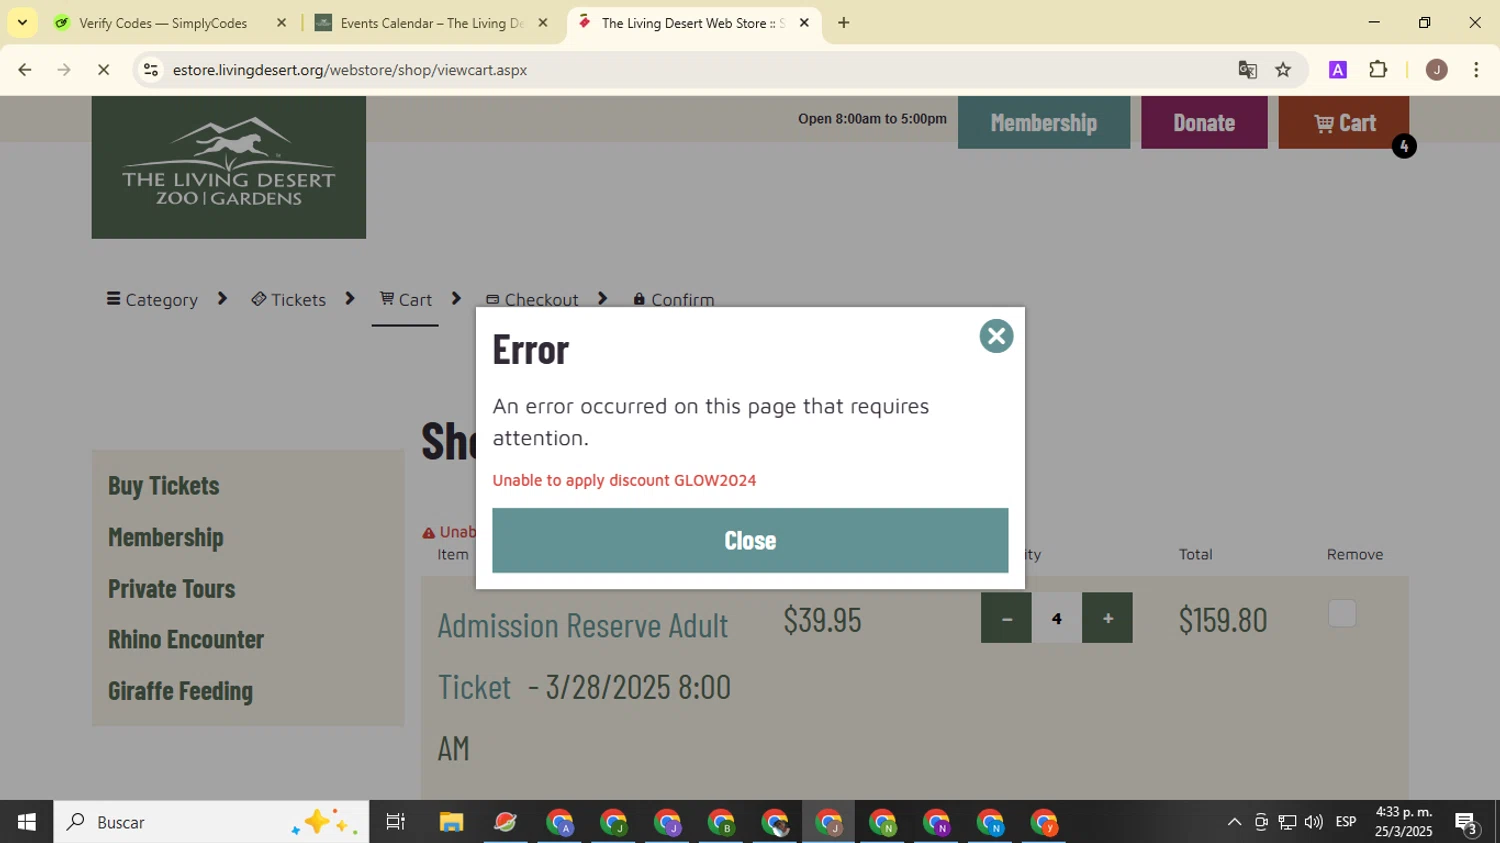The image size is (1500, 843).
Task: Click the $159.80 total amount
Action: point(1223,620)
